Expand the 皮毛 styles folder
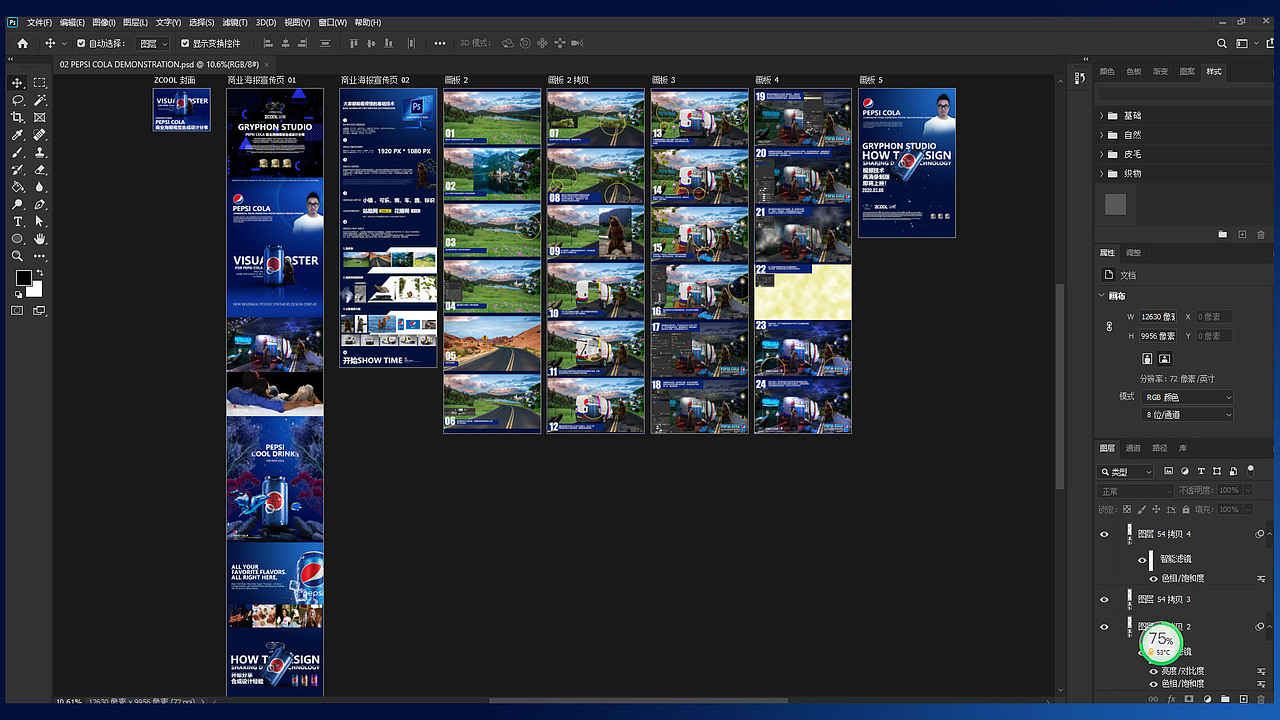The height and width of the screenshot is (720, 1280). 1102,154
